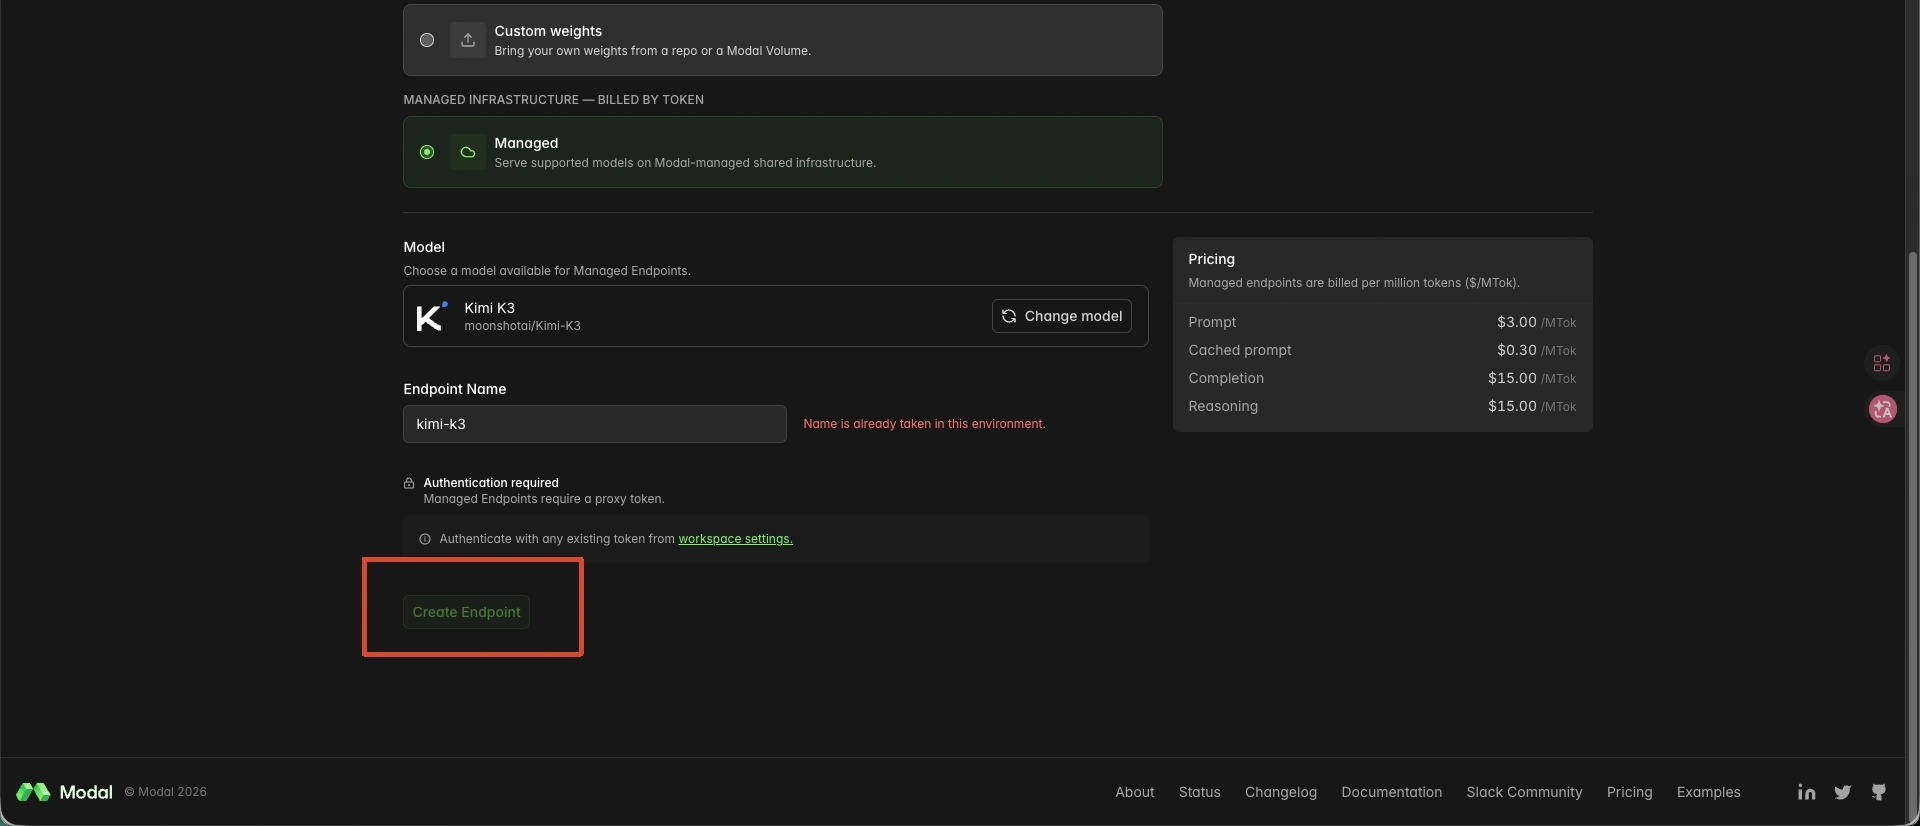1920x826 pixels.
Task: Open the Pricing footer link
Action: pyautogui.click(x=1629, y=792)
